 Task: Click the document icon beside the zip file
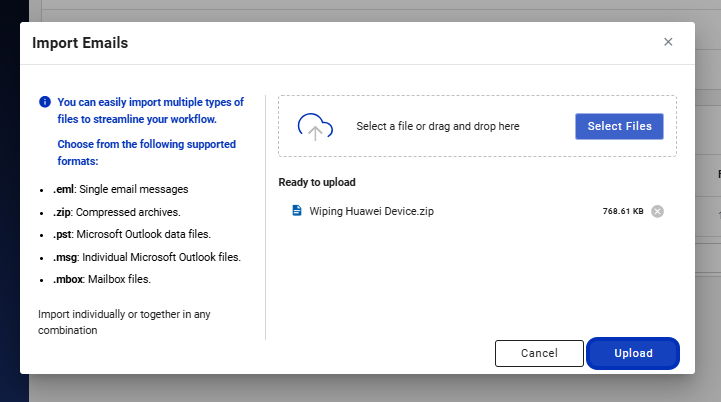[x=297, y=211]
